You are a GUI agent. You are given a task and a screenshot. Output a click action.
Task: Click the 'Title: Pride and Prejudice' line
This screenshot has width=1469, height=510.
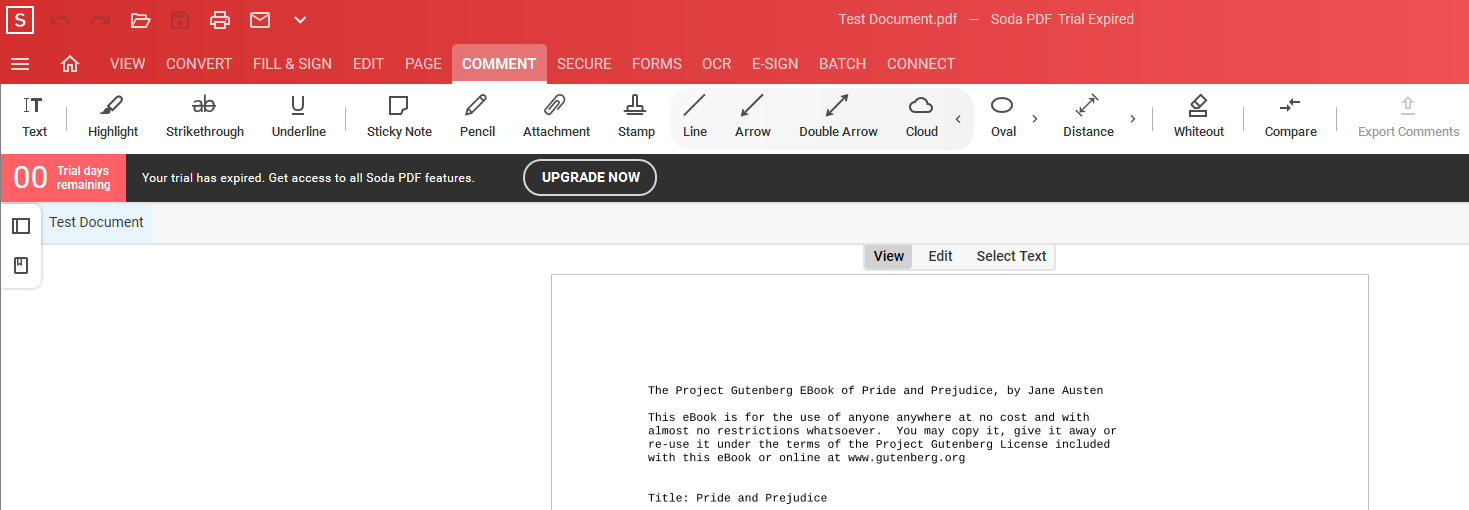click(x=737, y=498)
